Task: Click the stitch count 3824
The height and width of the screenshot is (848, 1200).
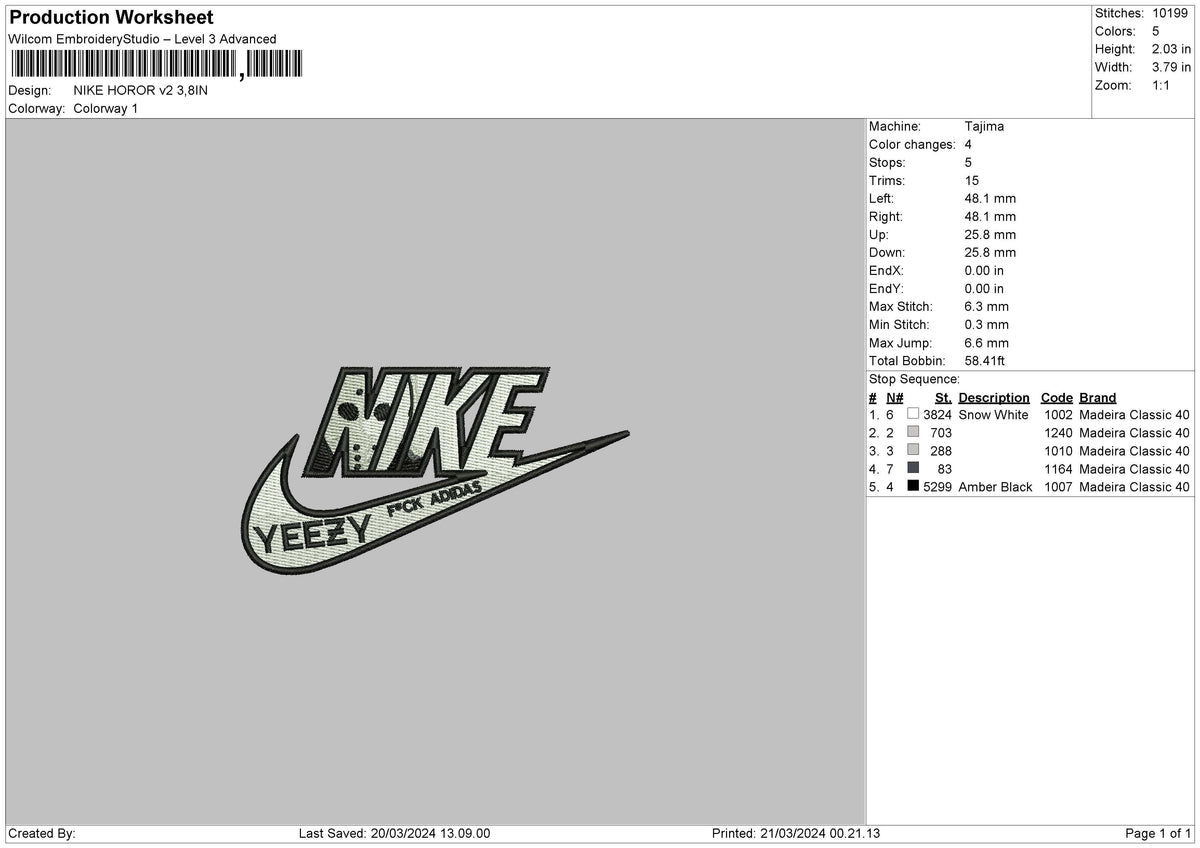Action: (x=937, y=414)
